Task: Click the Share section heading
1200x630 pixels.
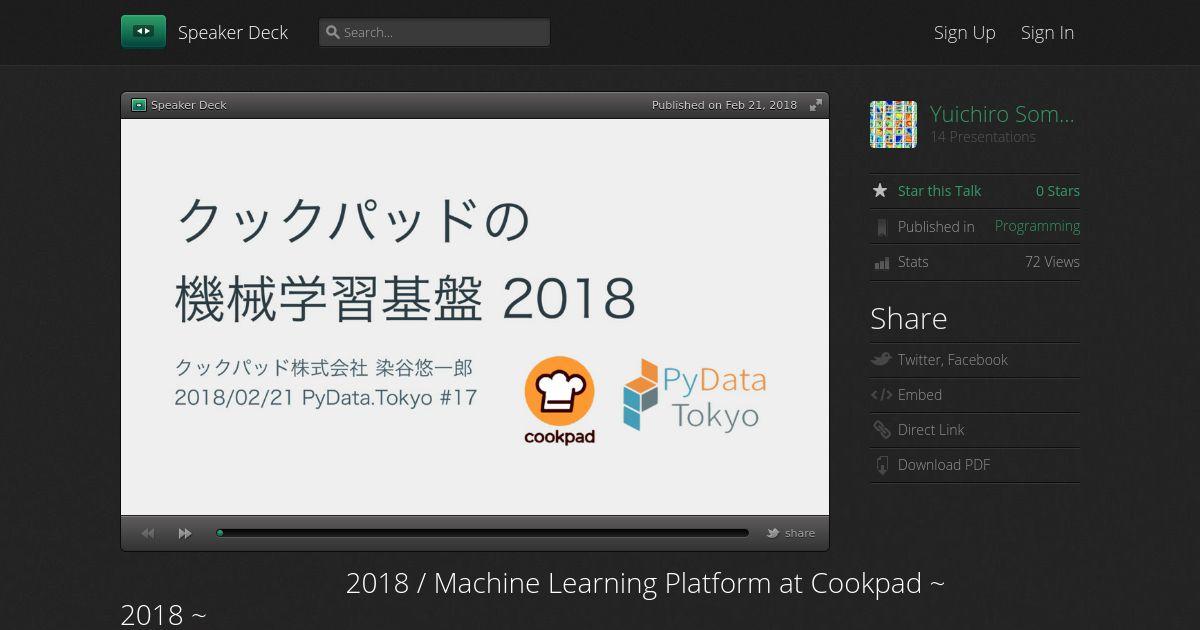Action: (x=908, y=319)
